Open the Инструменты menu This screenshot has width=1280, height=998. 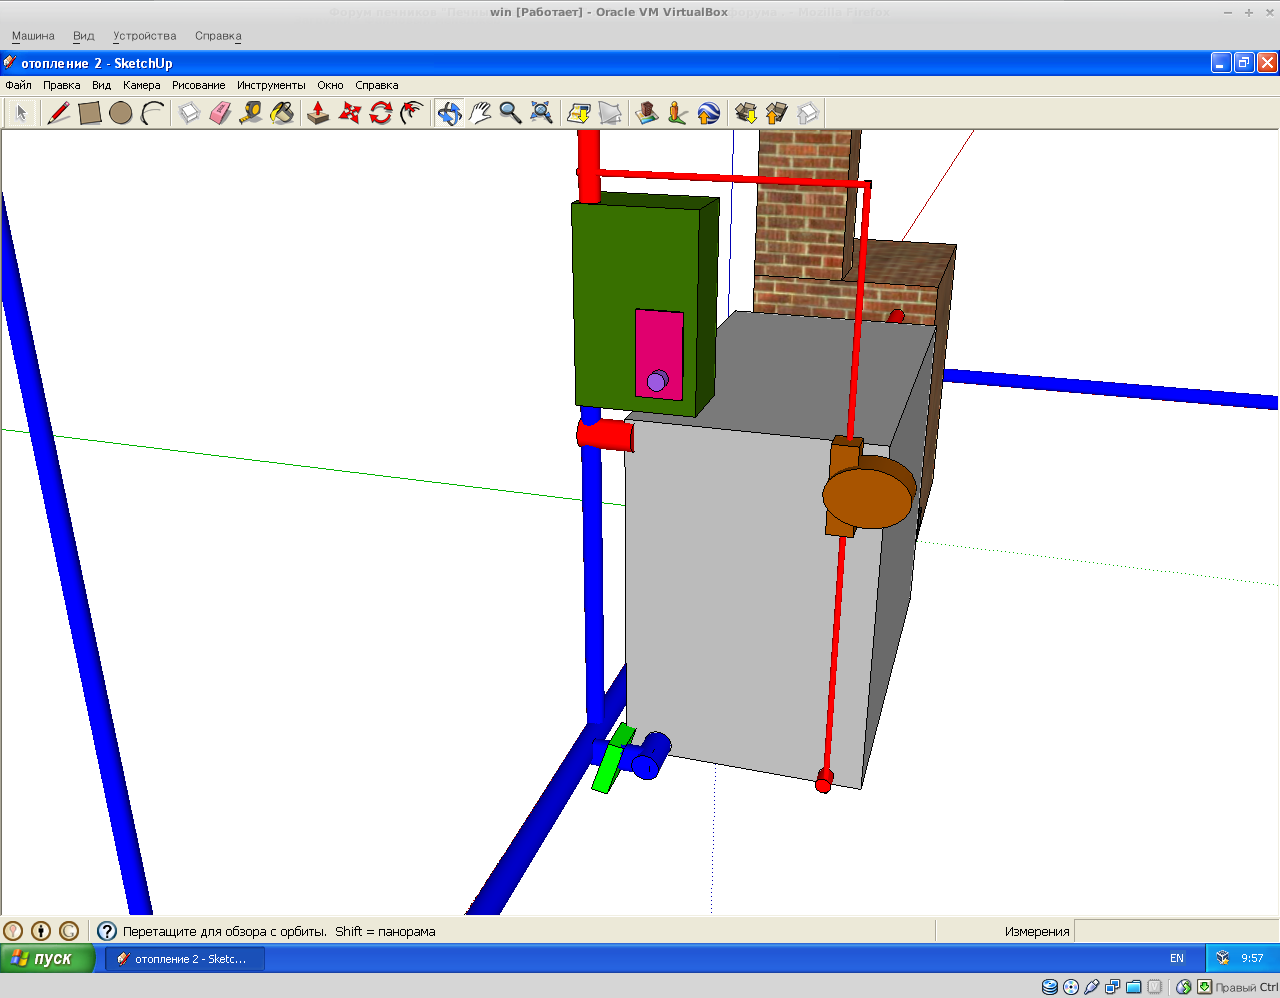click(271, 85)
